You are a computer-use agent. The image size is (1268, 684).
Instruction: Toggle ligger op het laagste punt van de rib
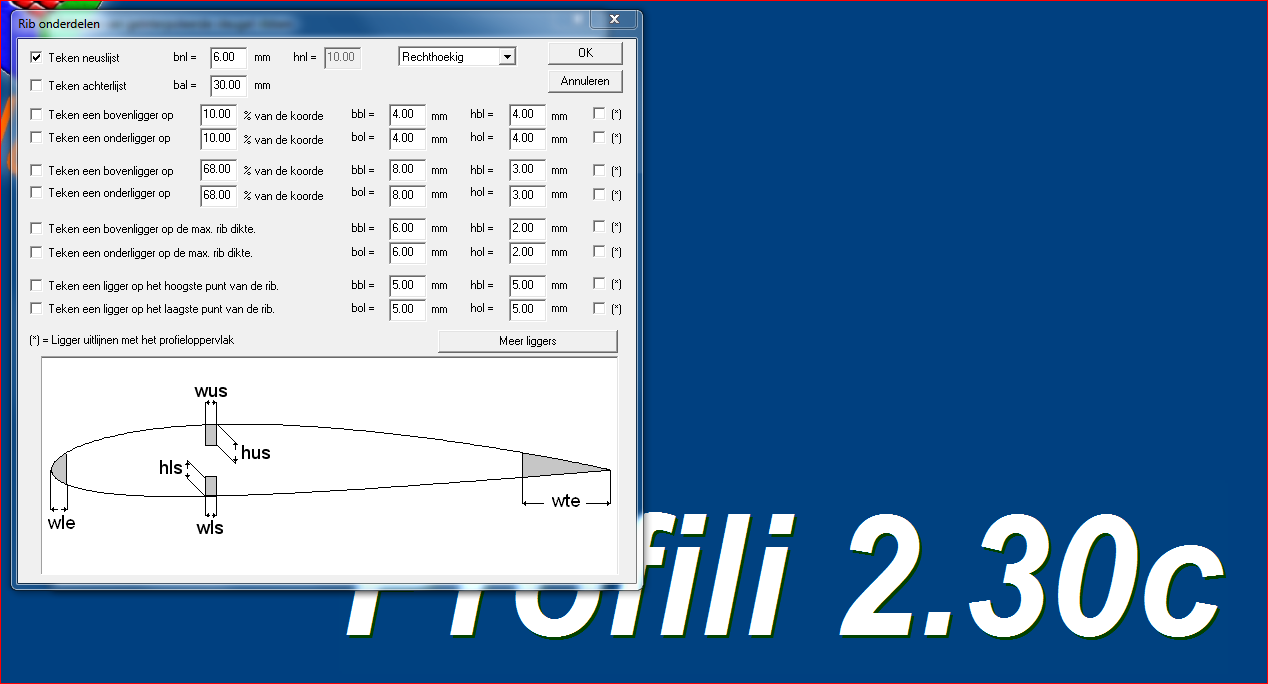[x=37, y=309]
